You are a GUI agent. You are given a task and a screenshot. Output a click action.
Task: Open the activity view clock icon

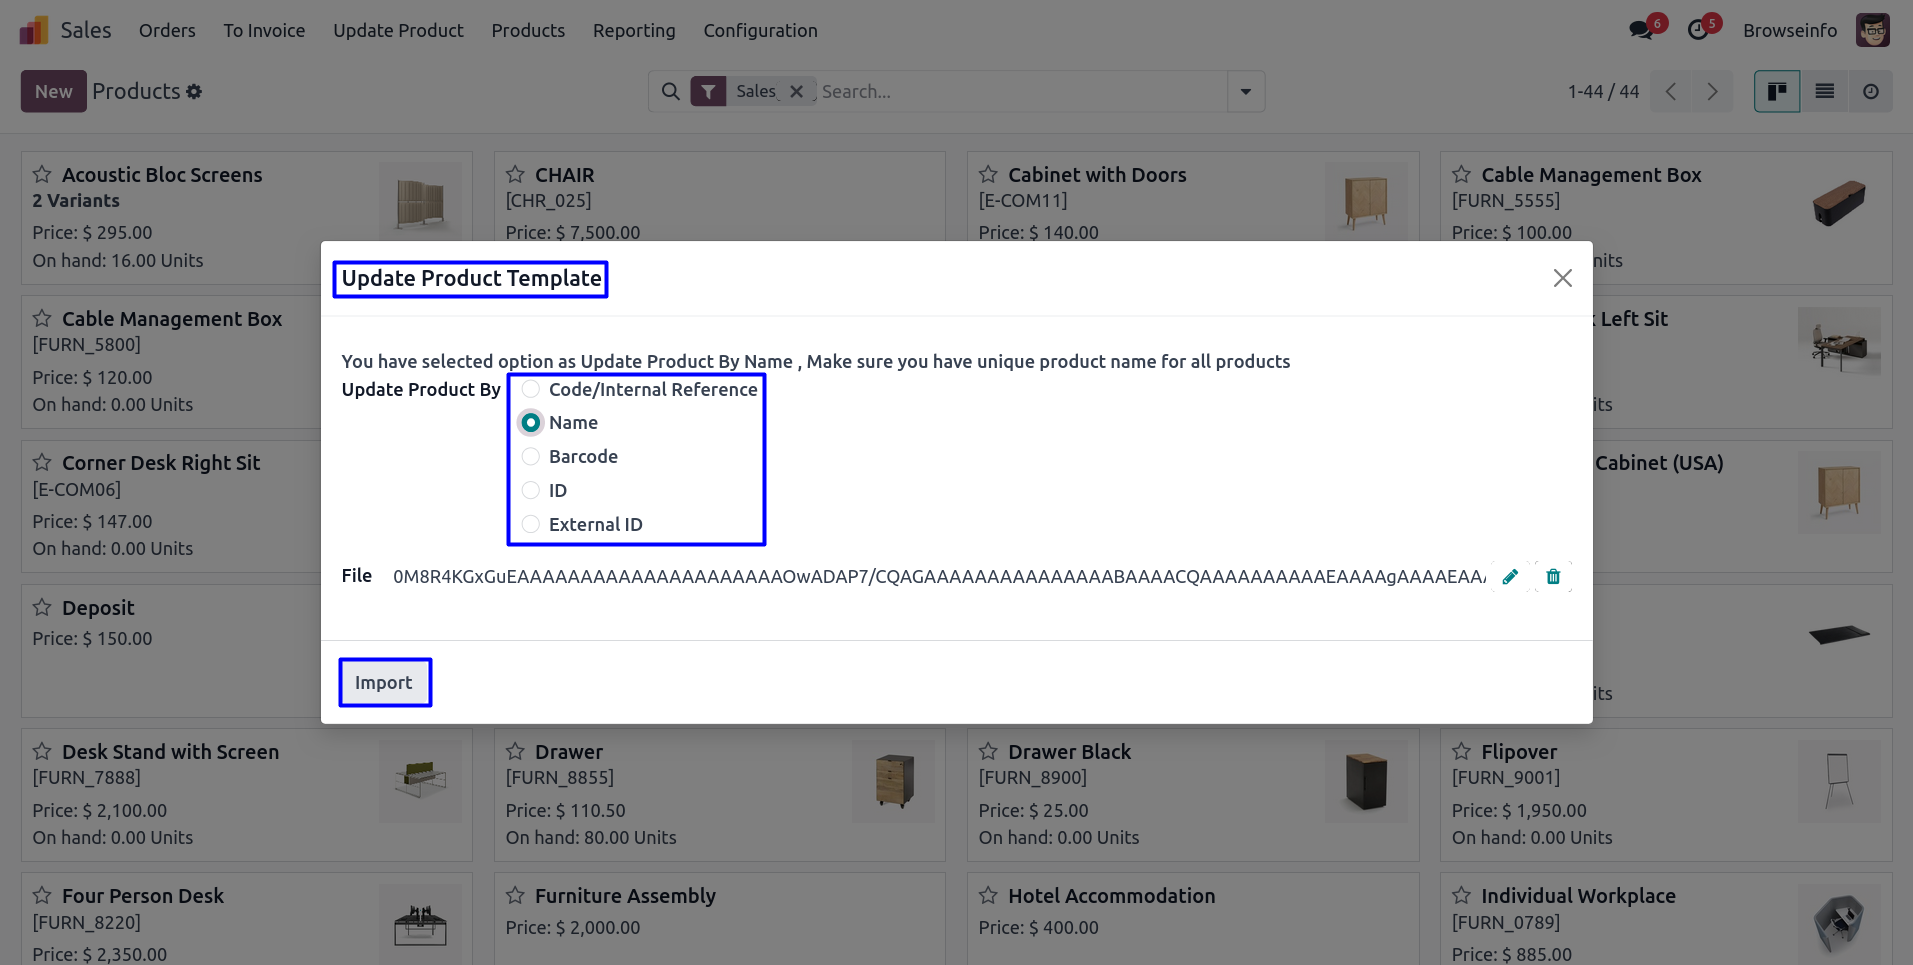(x=1870, y=91)
